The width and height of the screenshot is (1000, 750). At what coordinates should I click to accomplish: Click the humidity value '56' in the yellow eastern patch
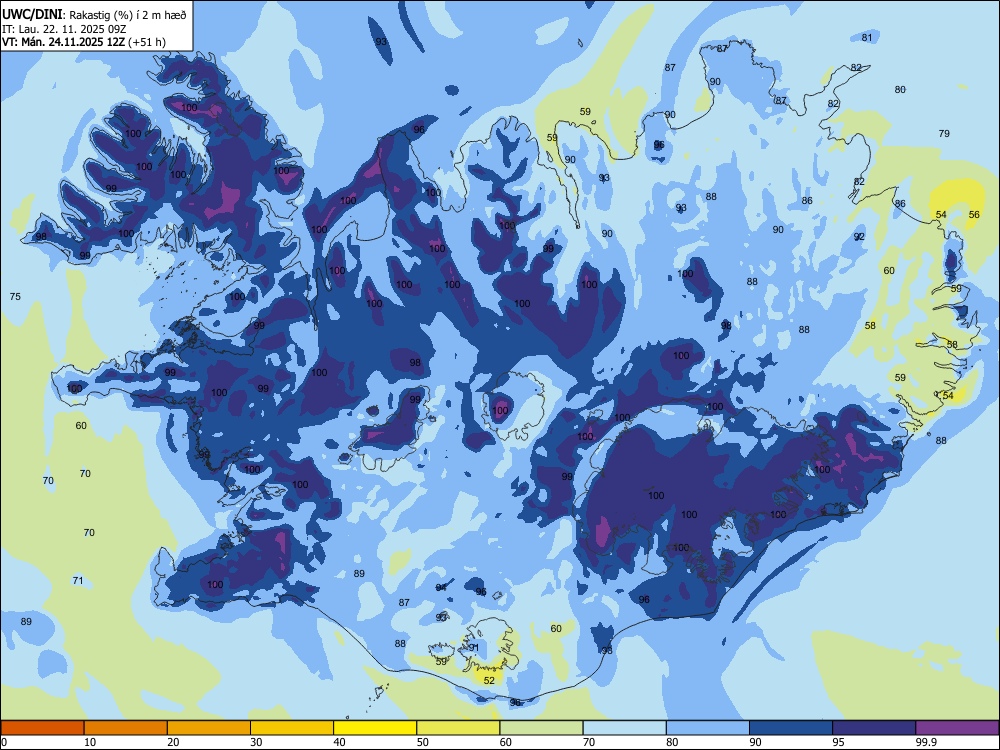click(x=974, y=214)
